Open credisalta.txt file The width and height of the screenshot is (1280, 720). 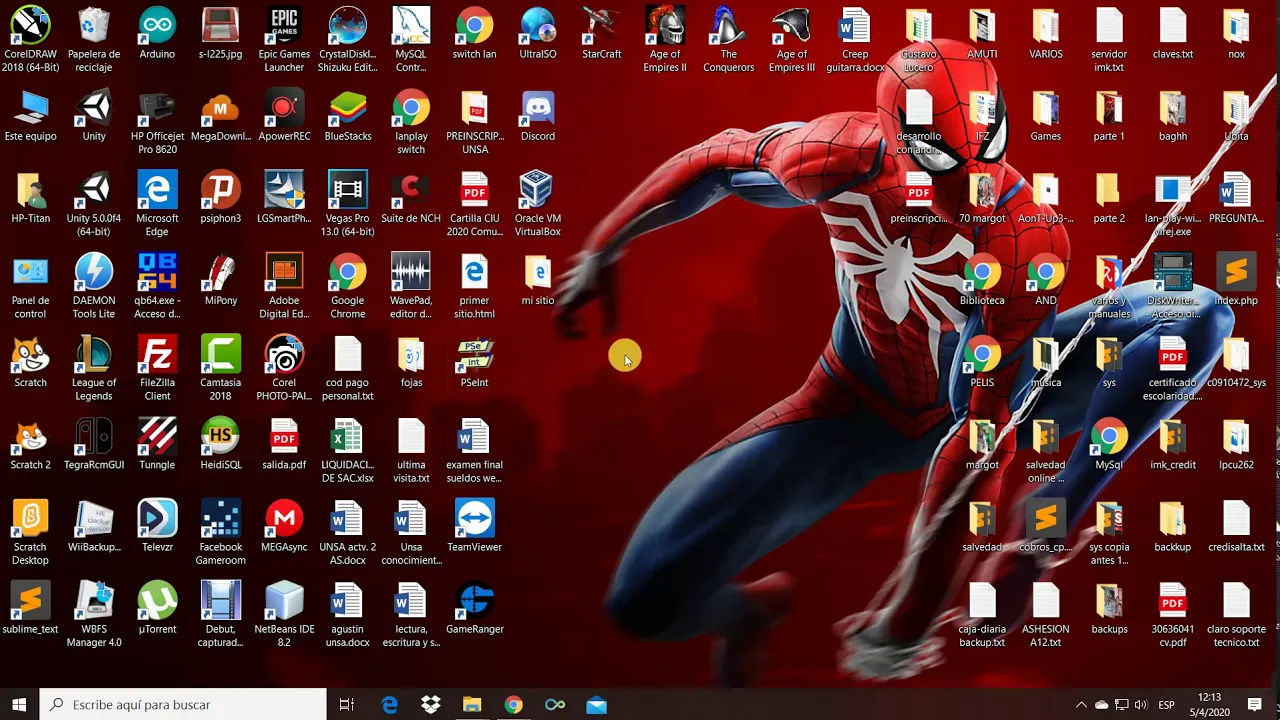pyautogui.click(x=1236, y=525)
